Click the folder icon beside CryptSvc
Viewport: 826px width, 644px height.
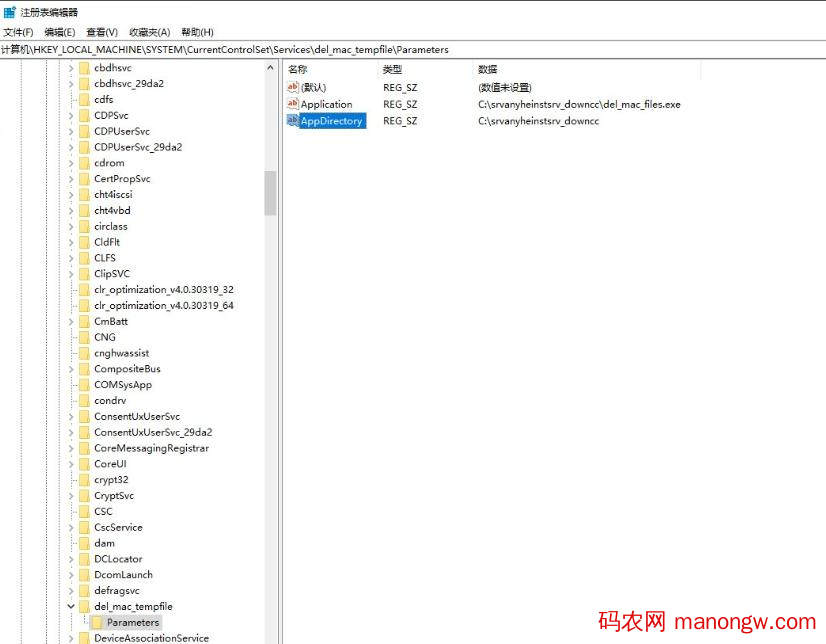(84, 495)
